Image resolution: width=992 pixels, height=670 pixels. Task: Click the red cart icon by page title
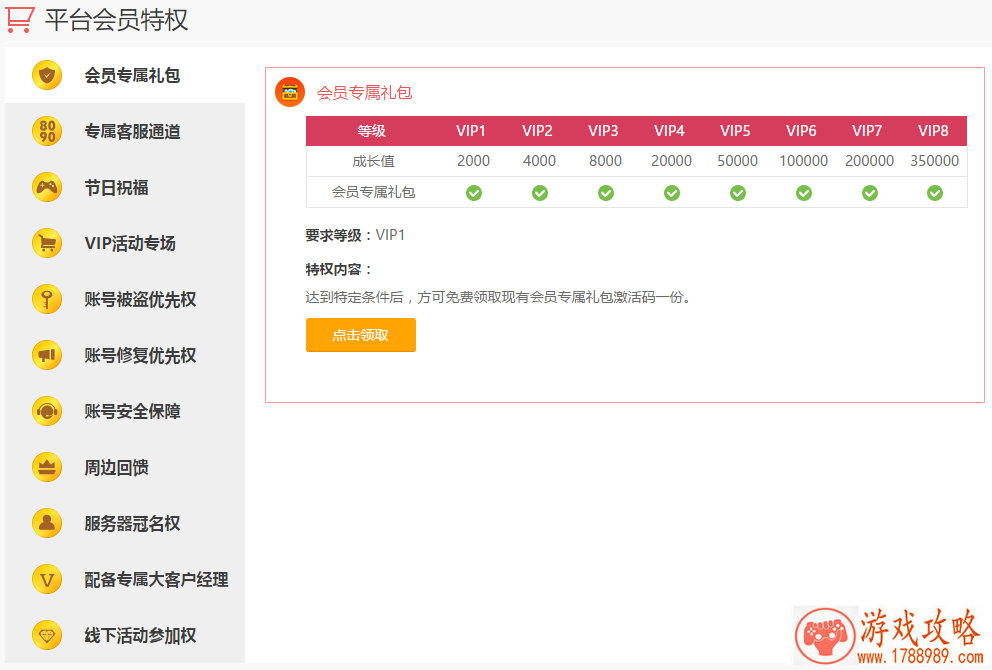(21, 20)
